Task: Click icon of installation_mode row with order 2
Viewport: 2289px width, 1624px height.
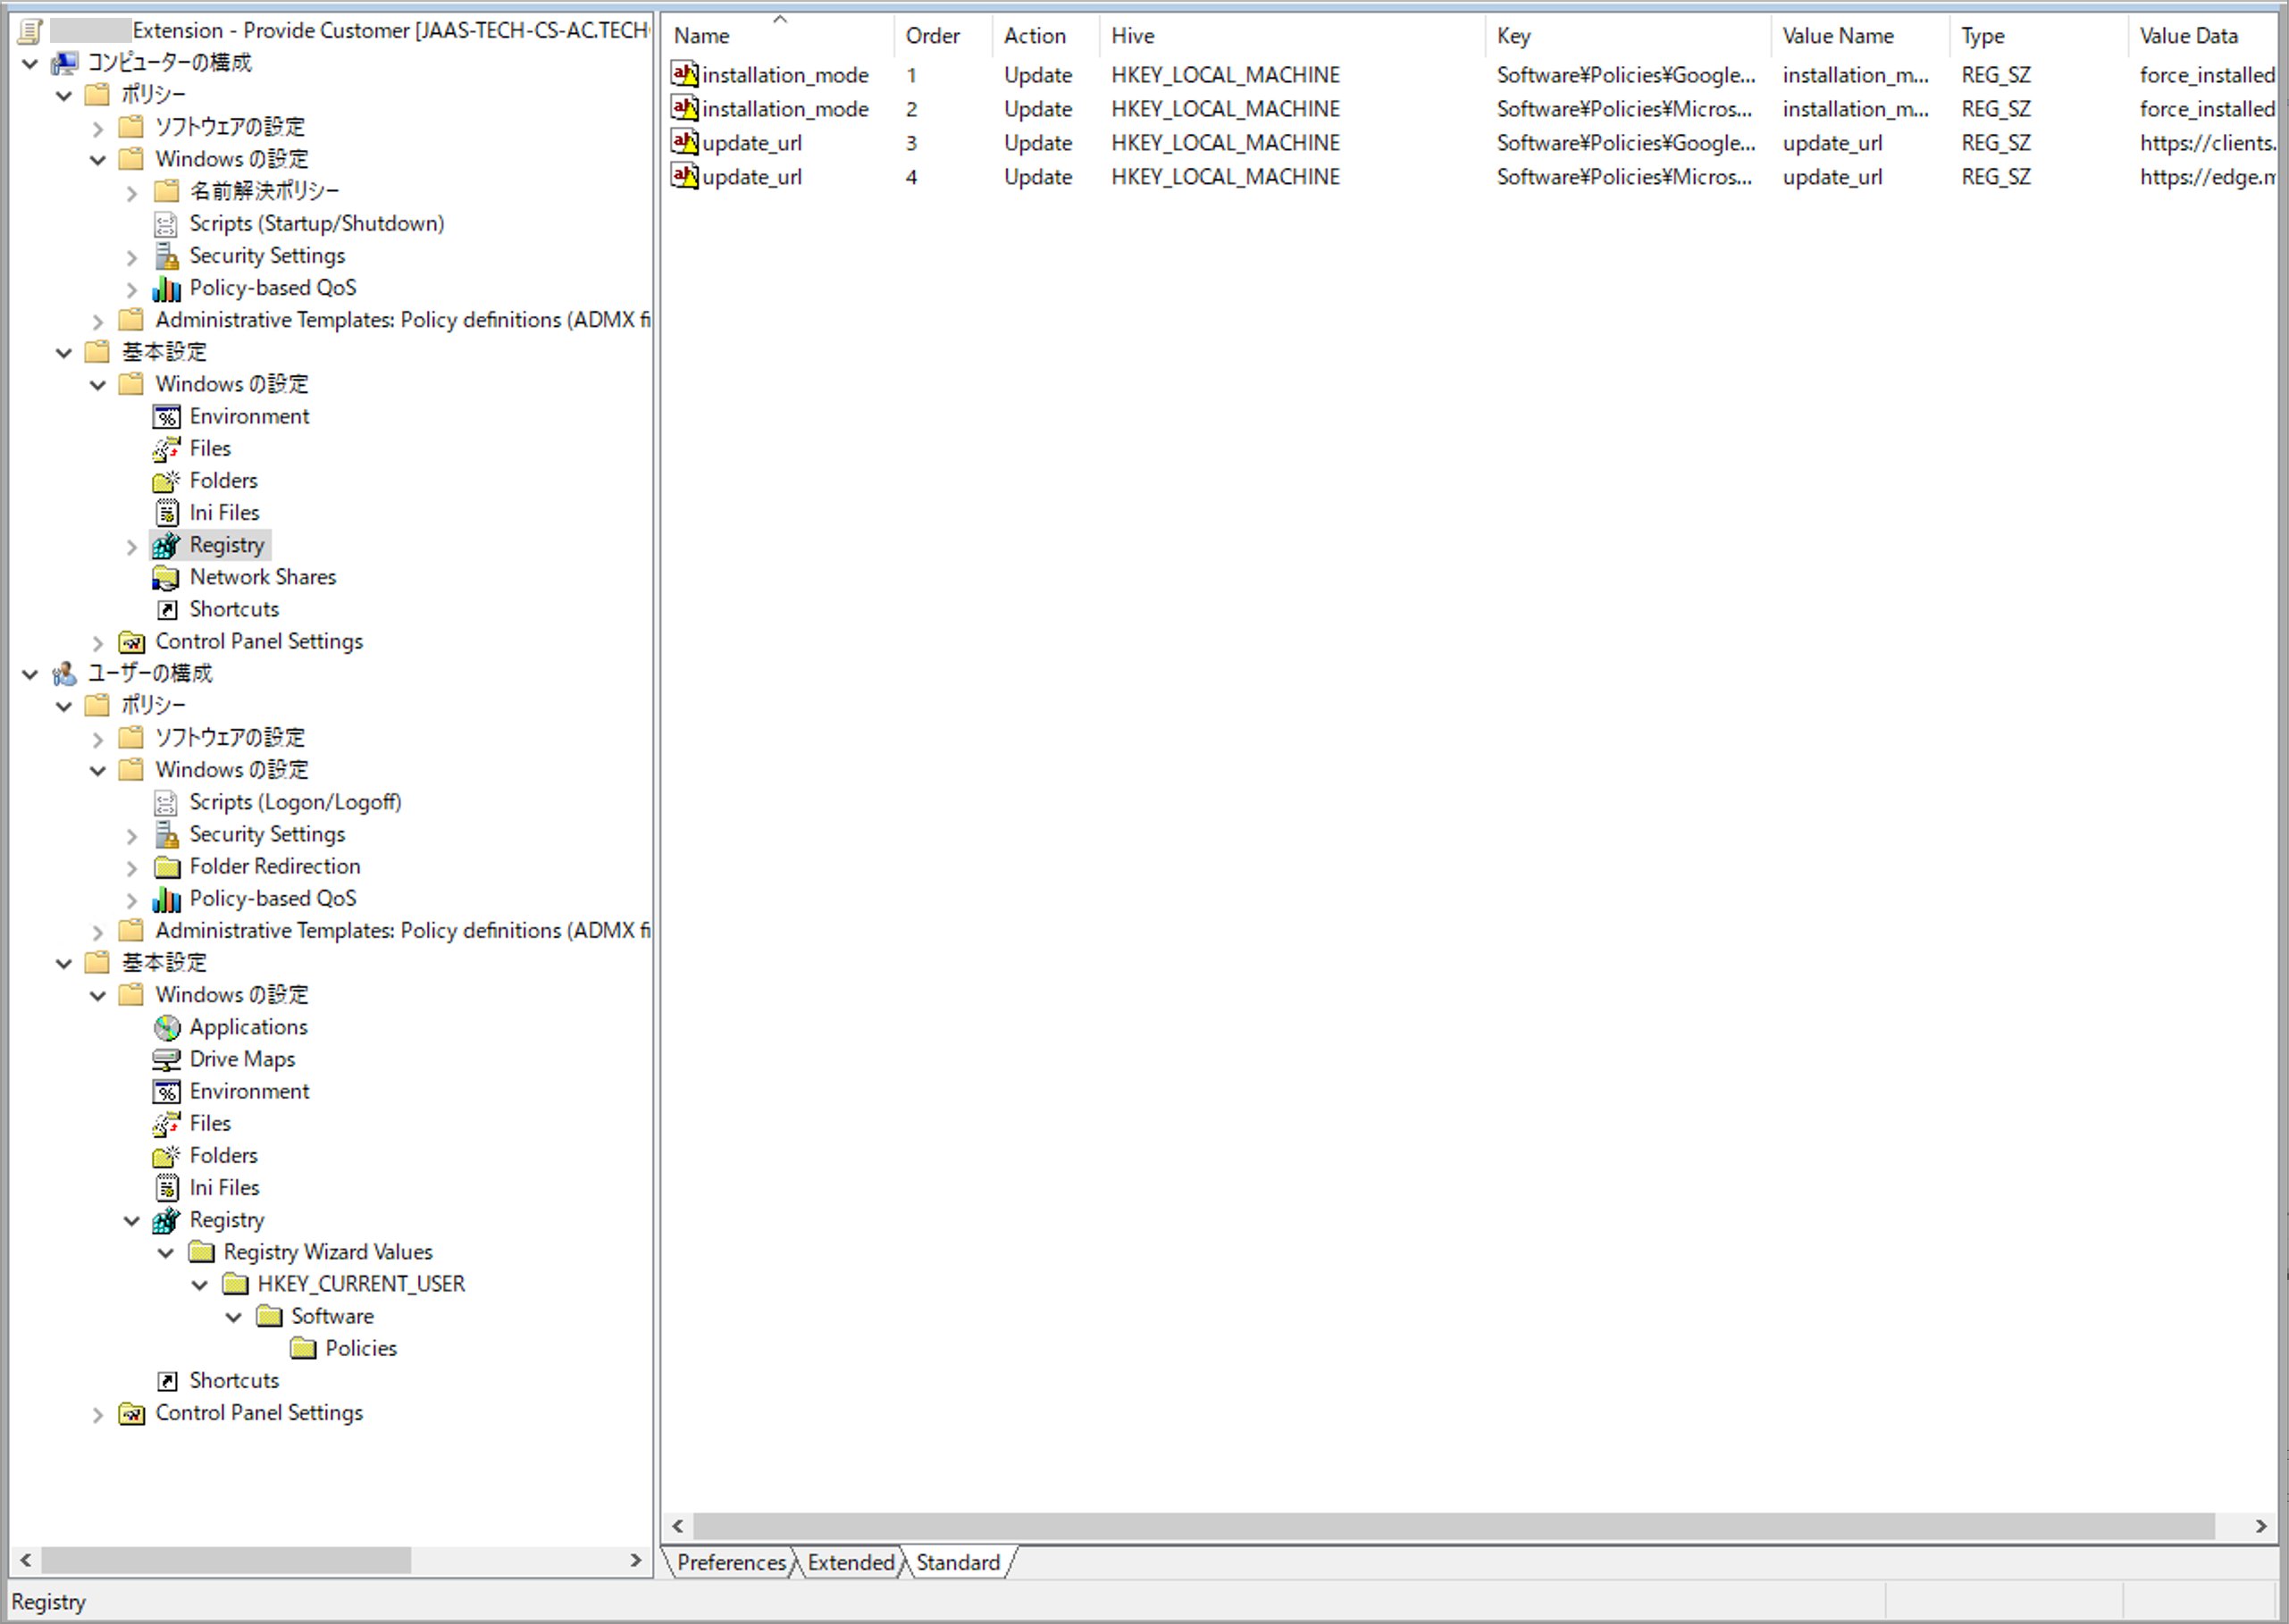Action: (684, 108)
